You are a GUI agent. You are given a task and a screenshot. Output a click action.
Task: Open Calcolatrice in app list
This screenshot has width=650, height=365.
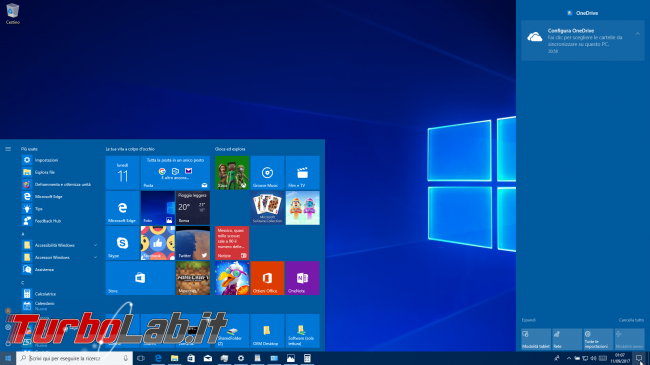point(61,294)
